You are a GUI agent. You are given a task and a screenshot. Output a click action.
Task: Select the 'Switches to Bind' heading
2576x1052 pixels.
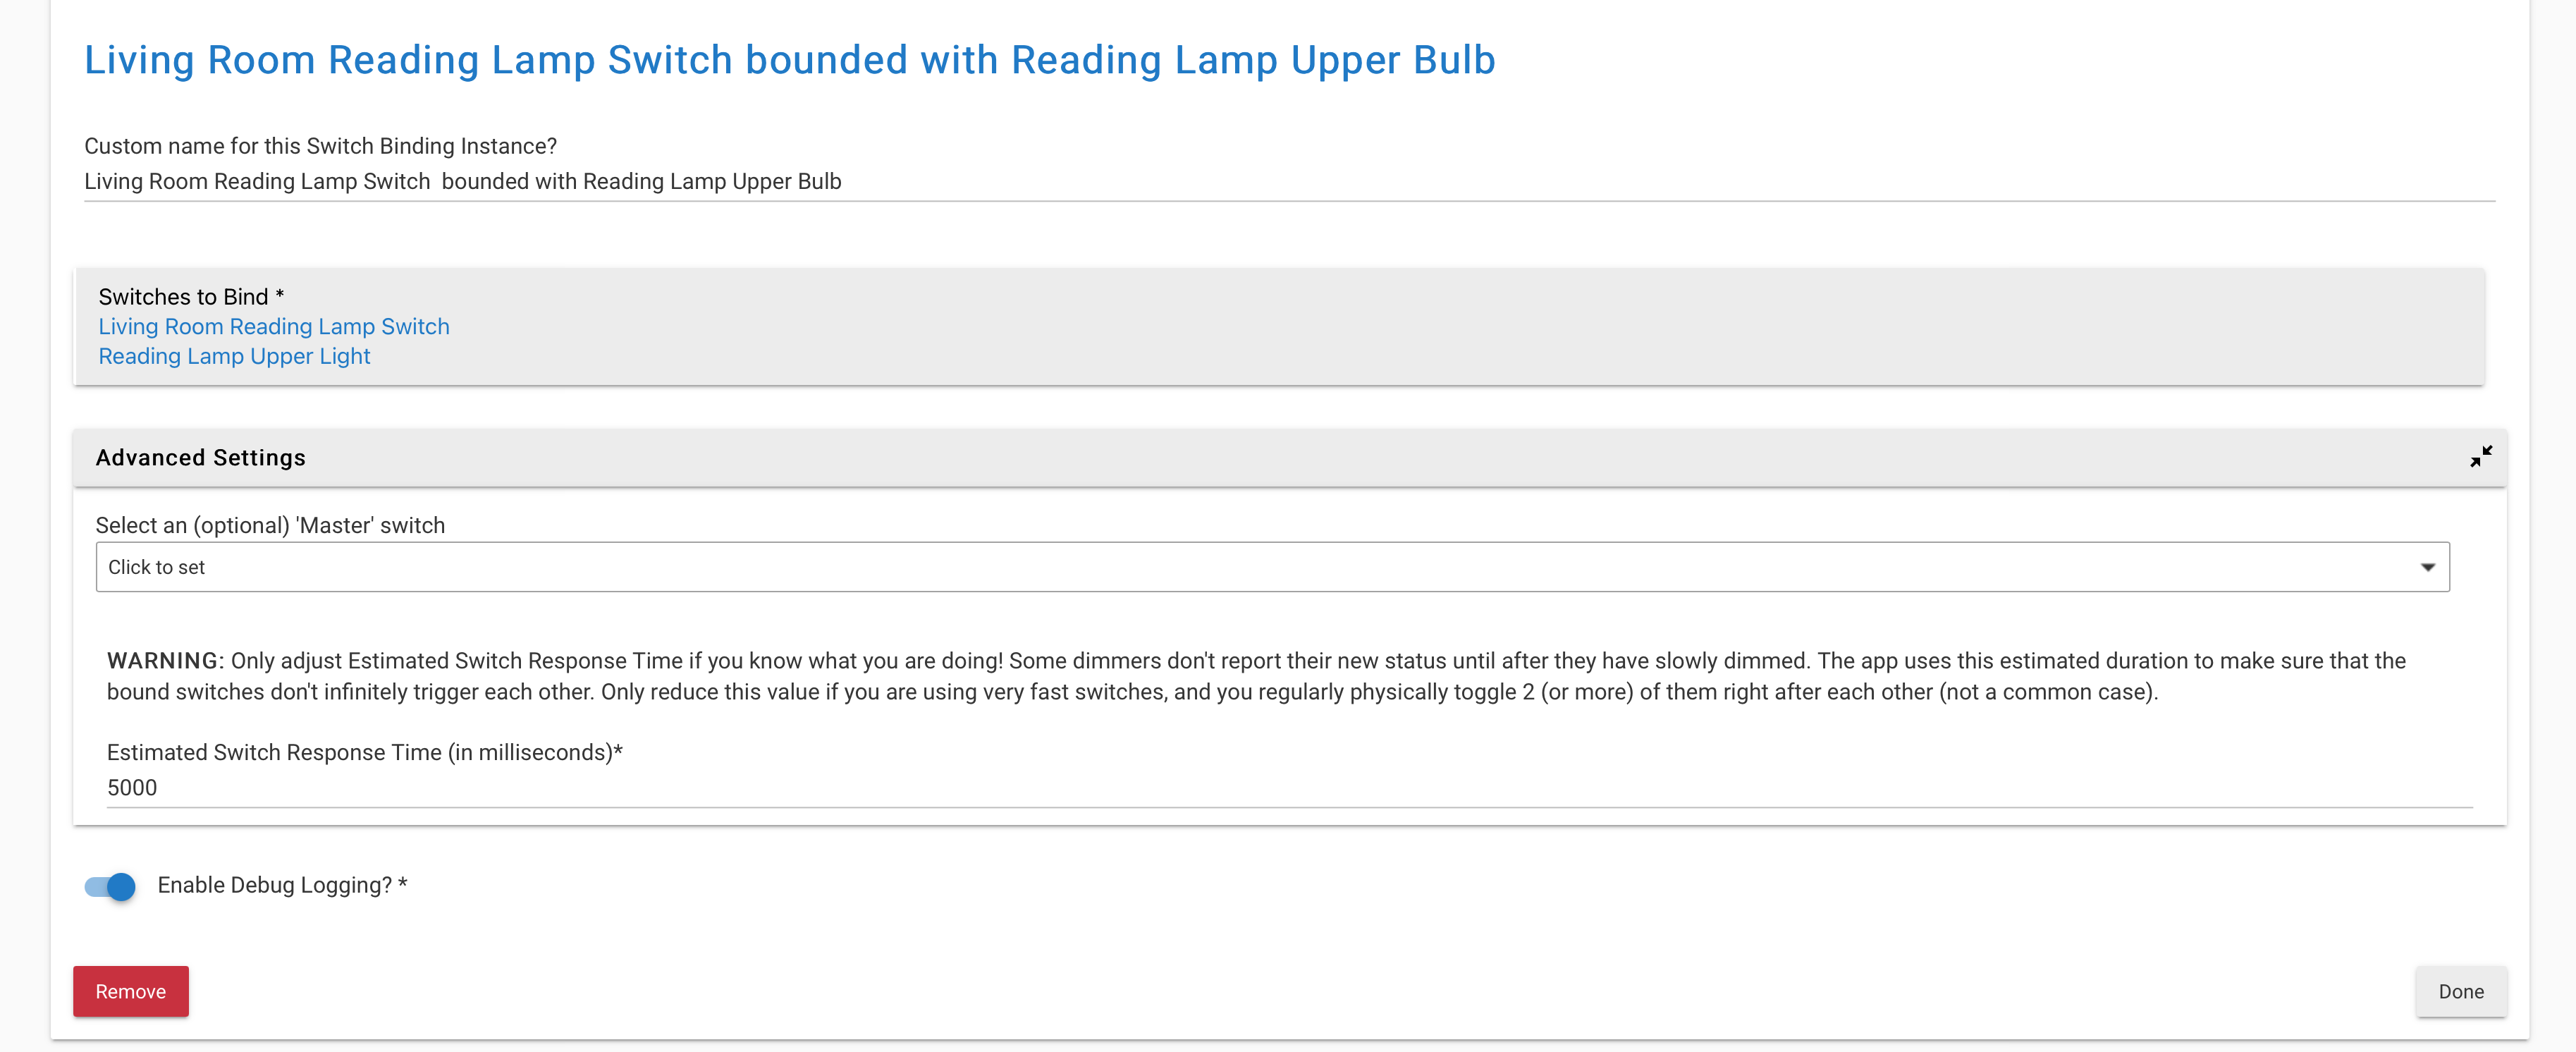(x=191, y=297)
